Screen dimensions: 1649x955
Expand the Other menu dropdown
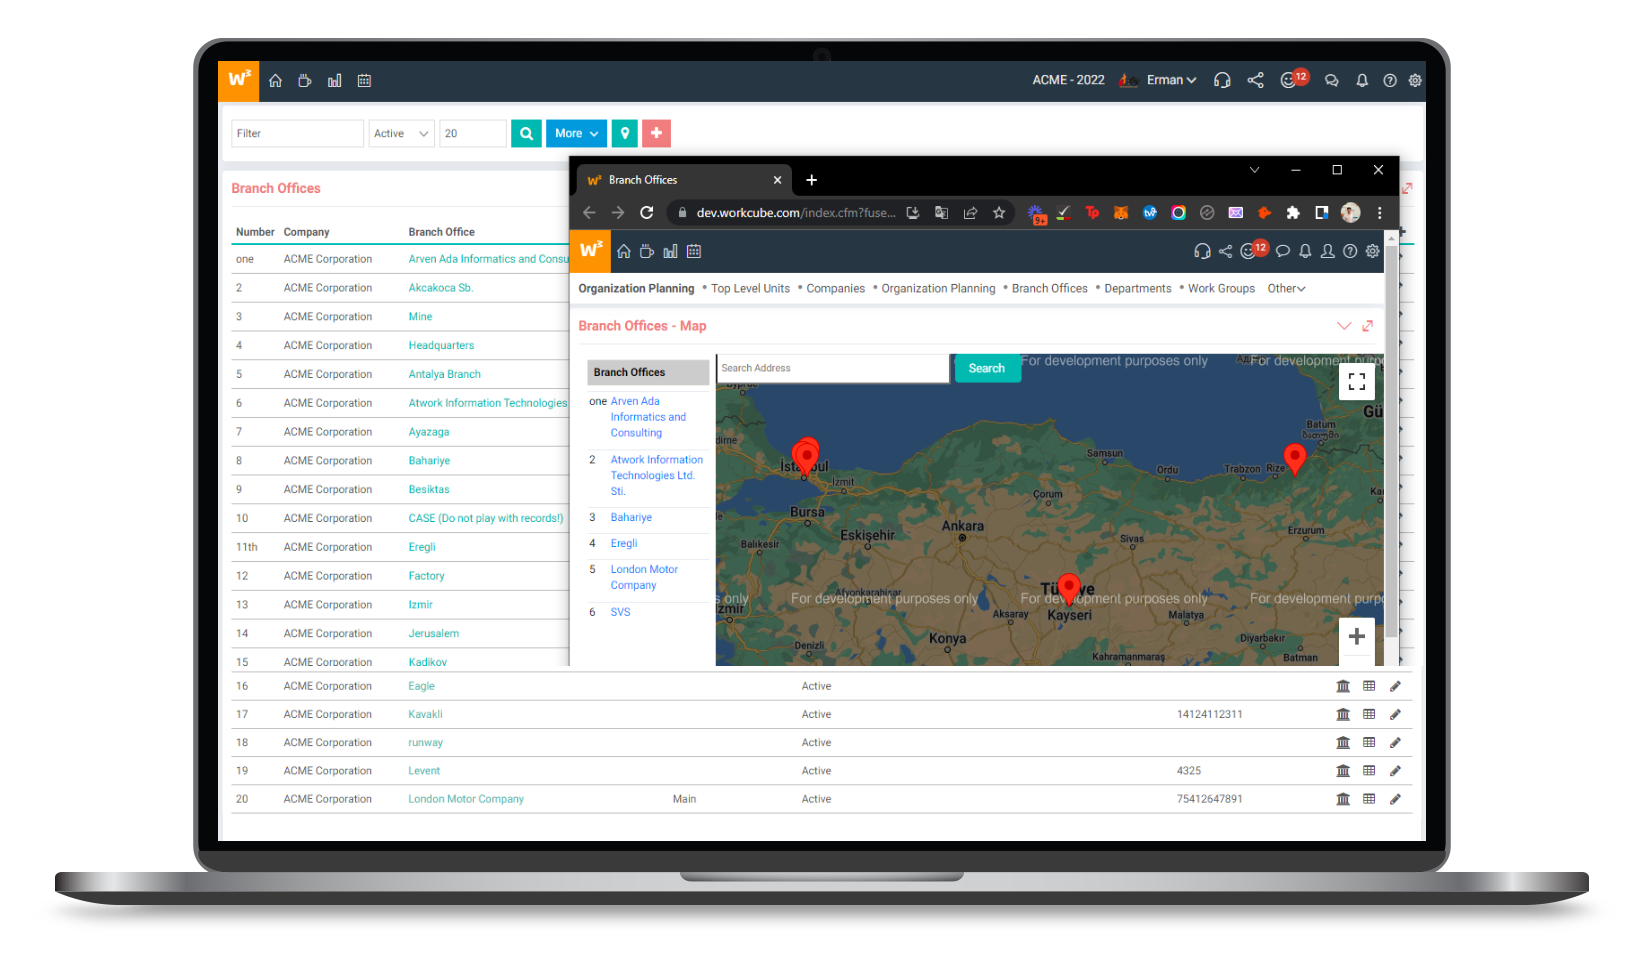[1286, 288]
